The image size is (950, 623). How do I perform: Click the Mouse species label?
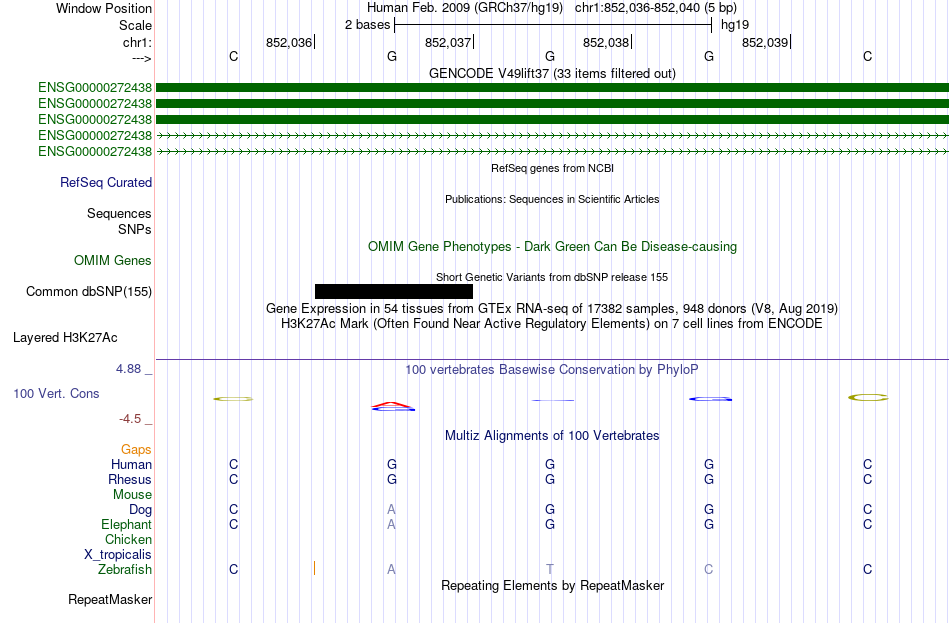[x=132, y=495]
